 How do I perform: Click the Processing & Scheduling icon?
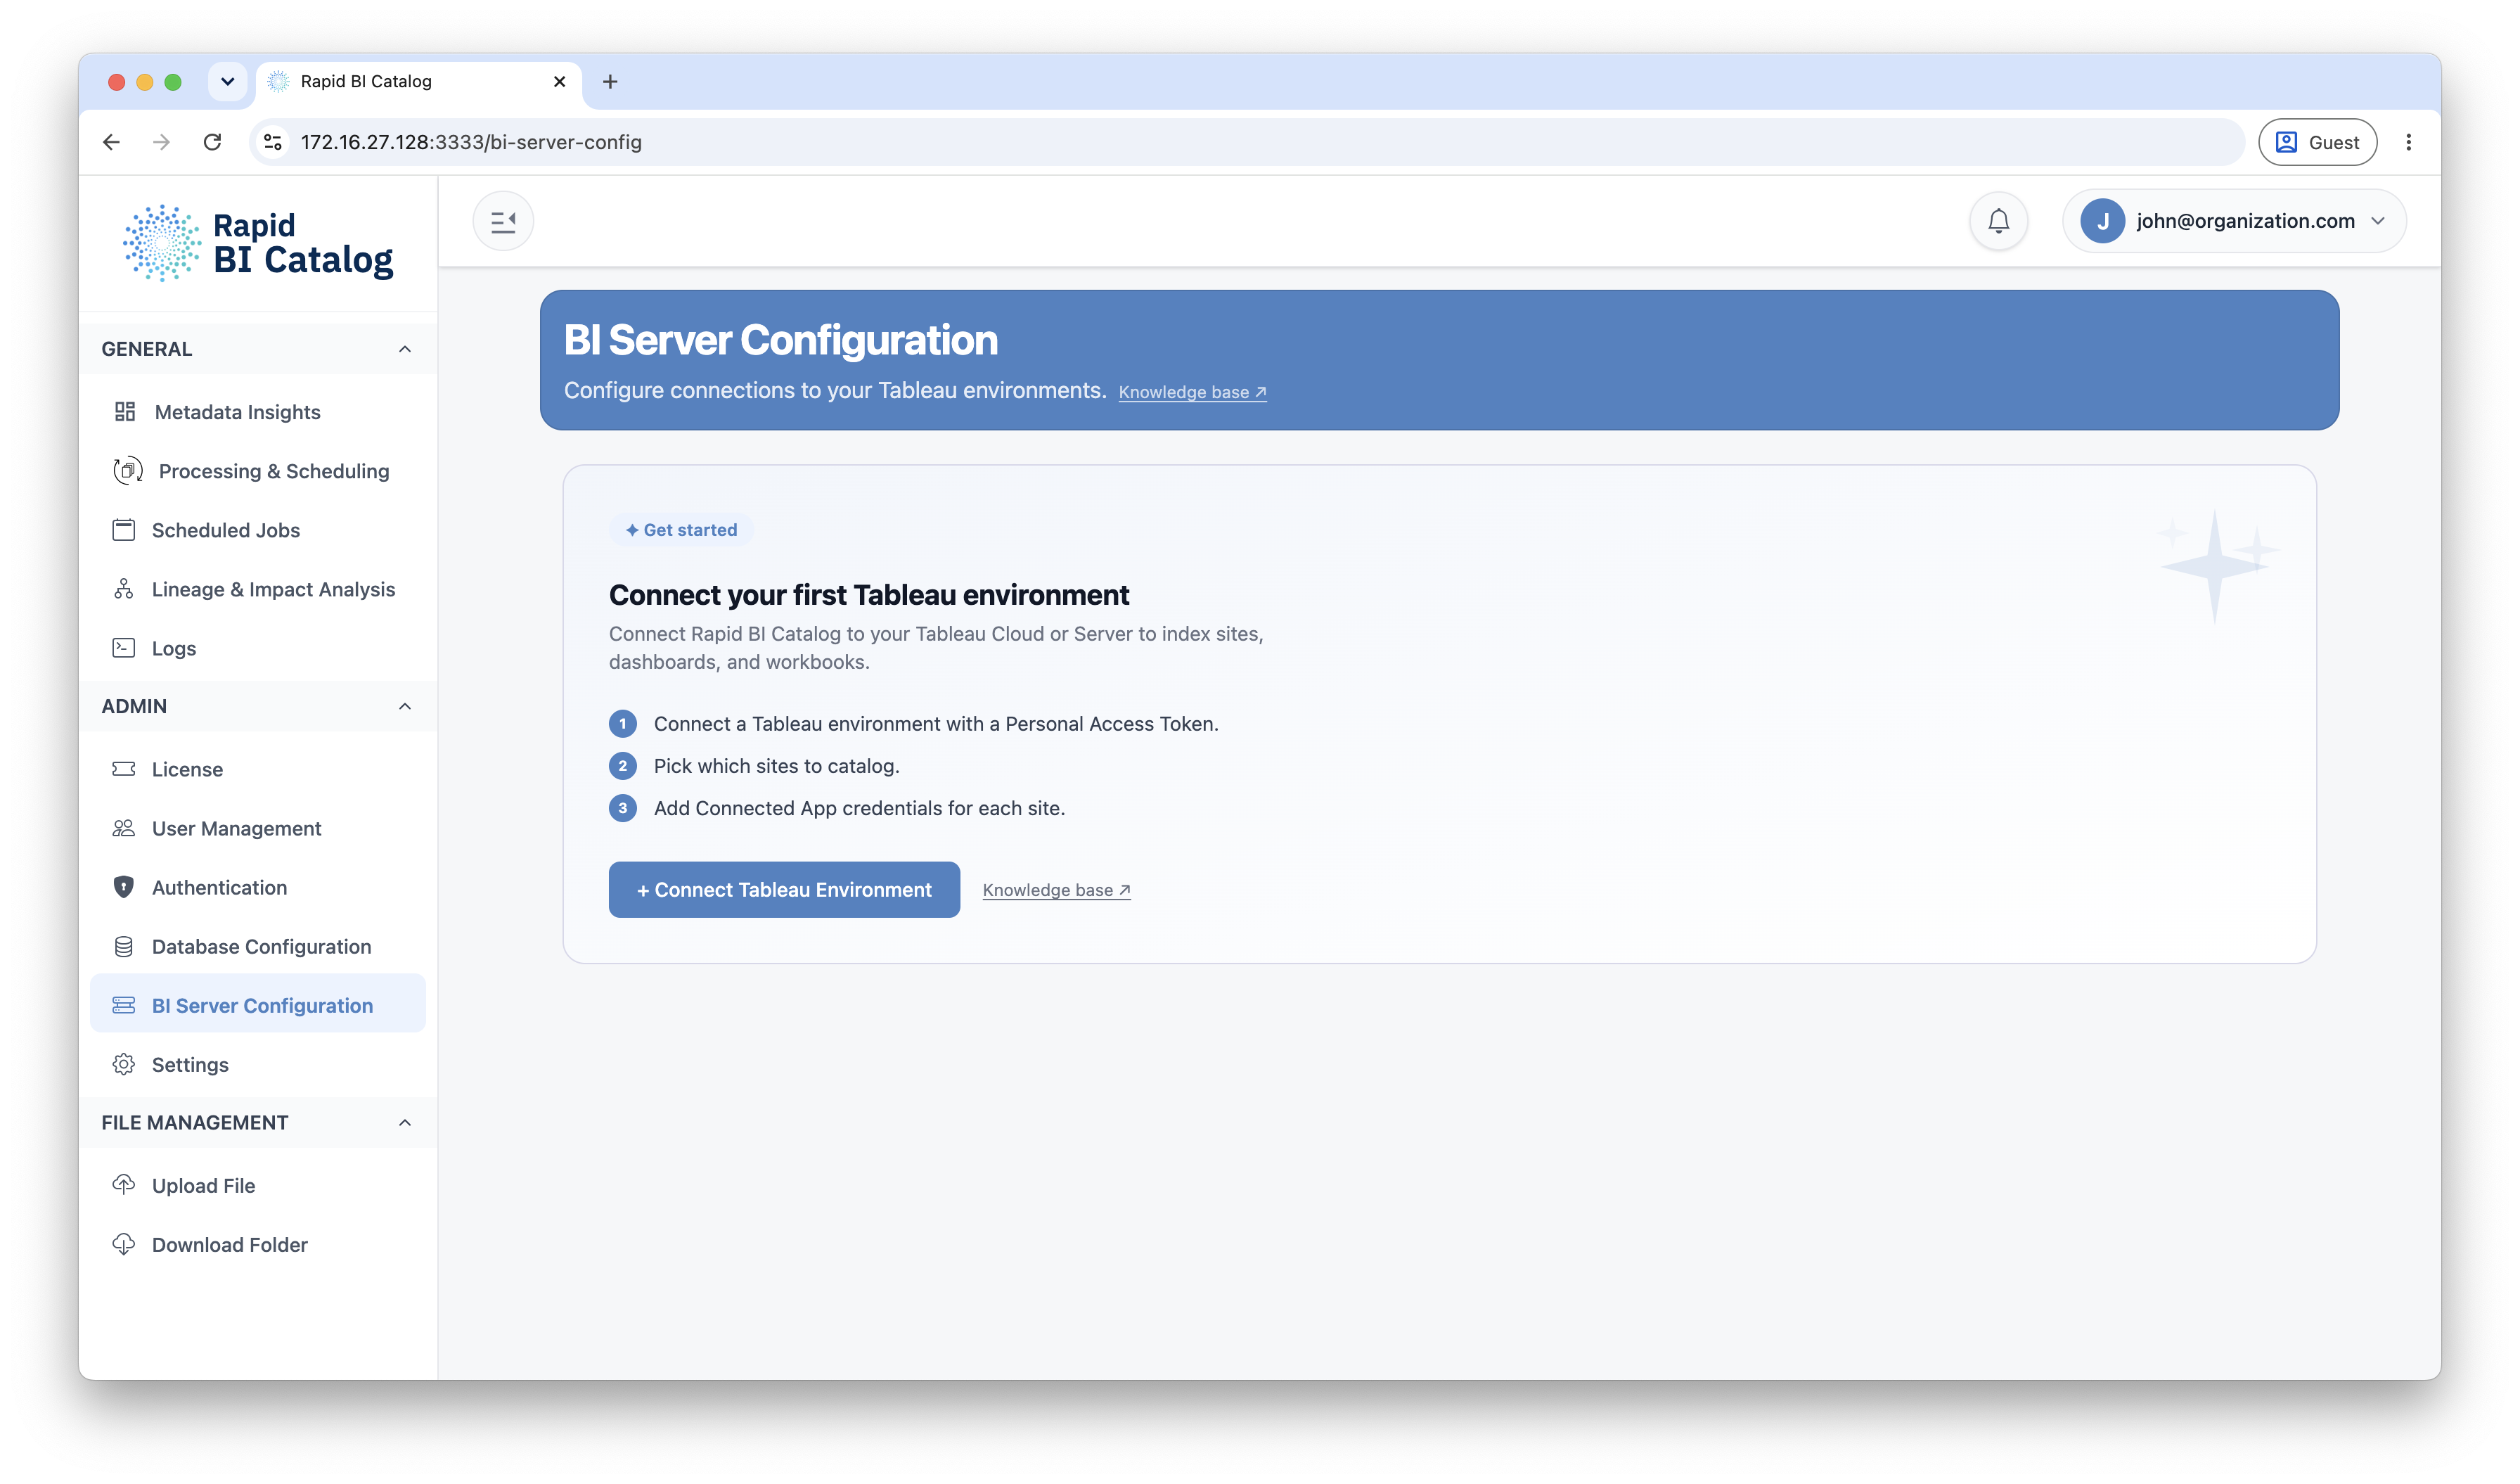127,471
